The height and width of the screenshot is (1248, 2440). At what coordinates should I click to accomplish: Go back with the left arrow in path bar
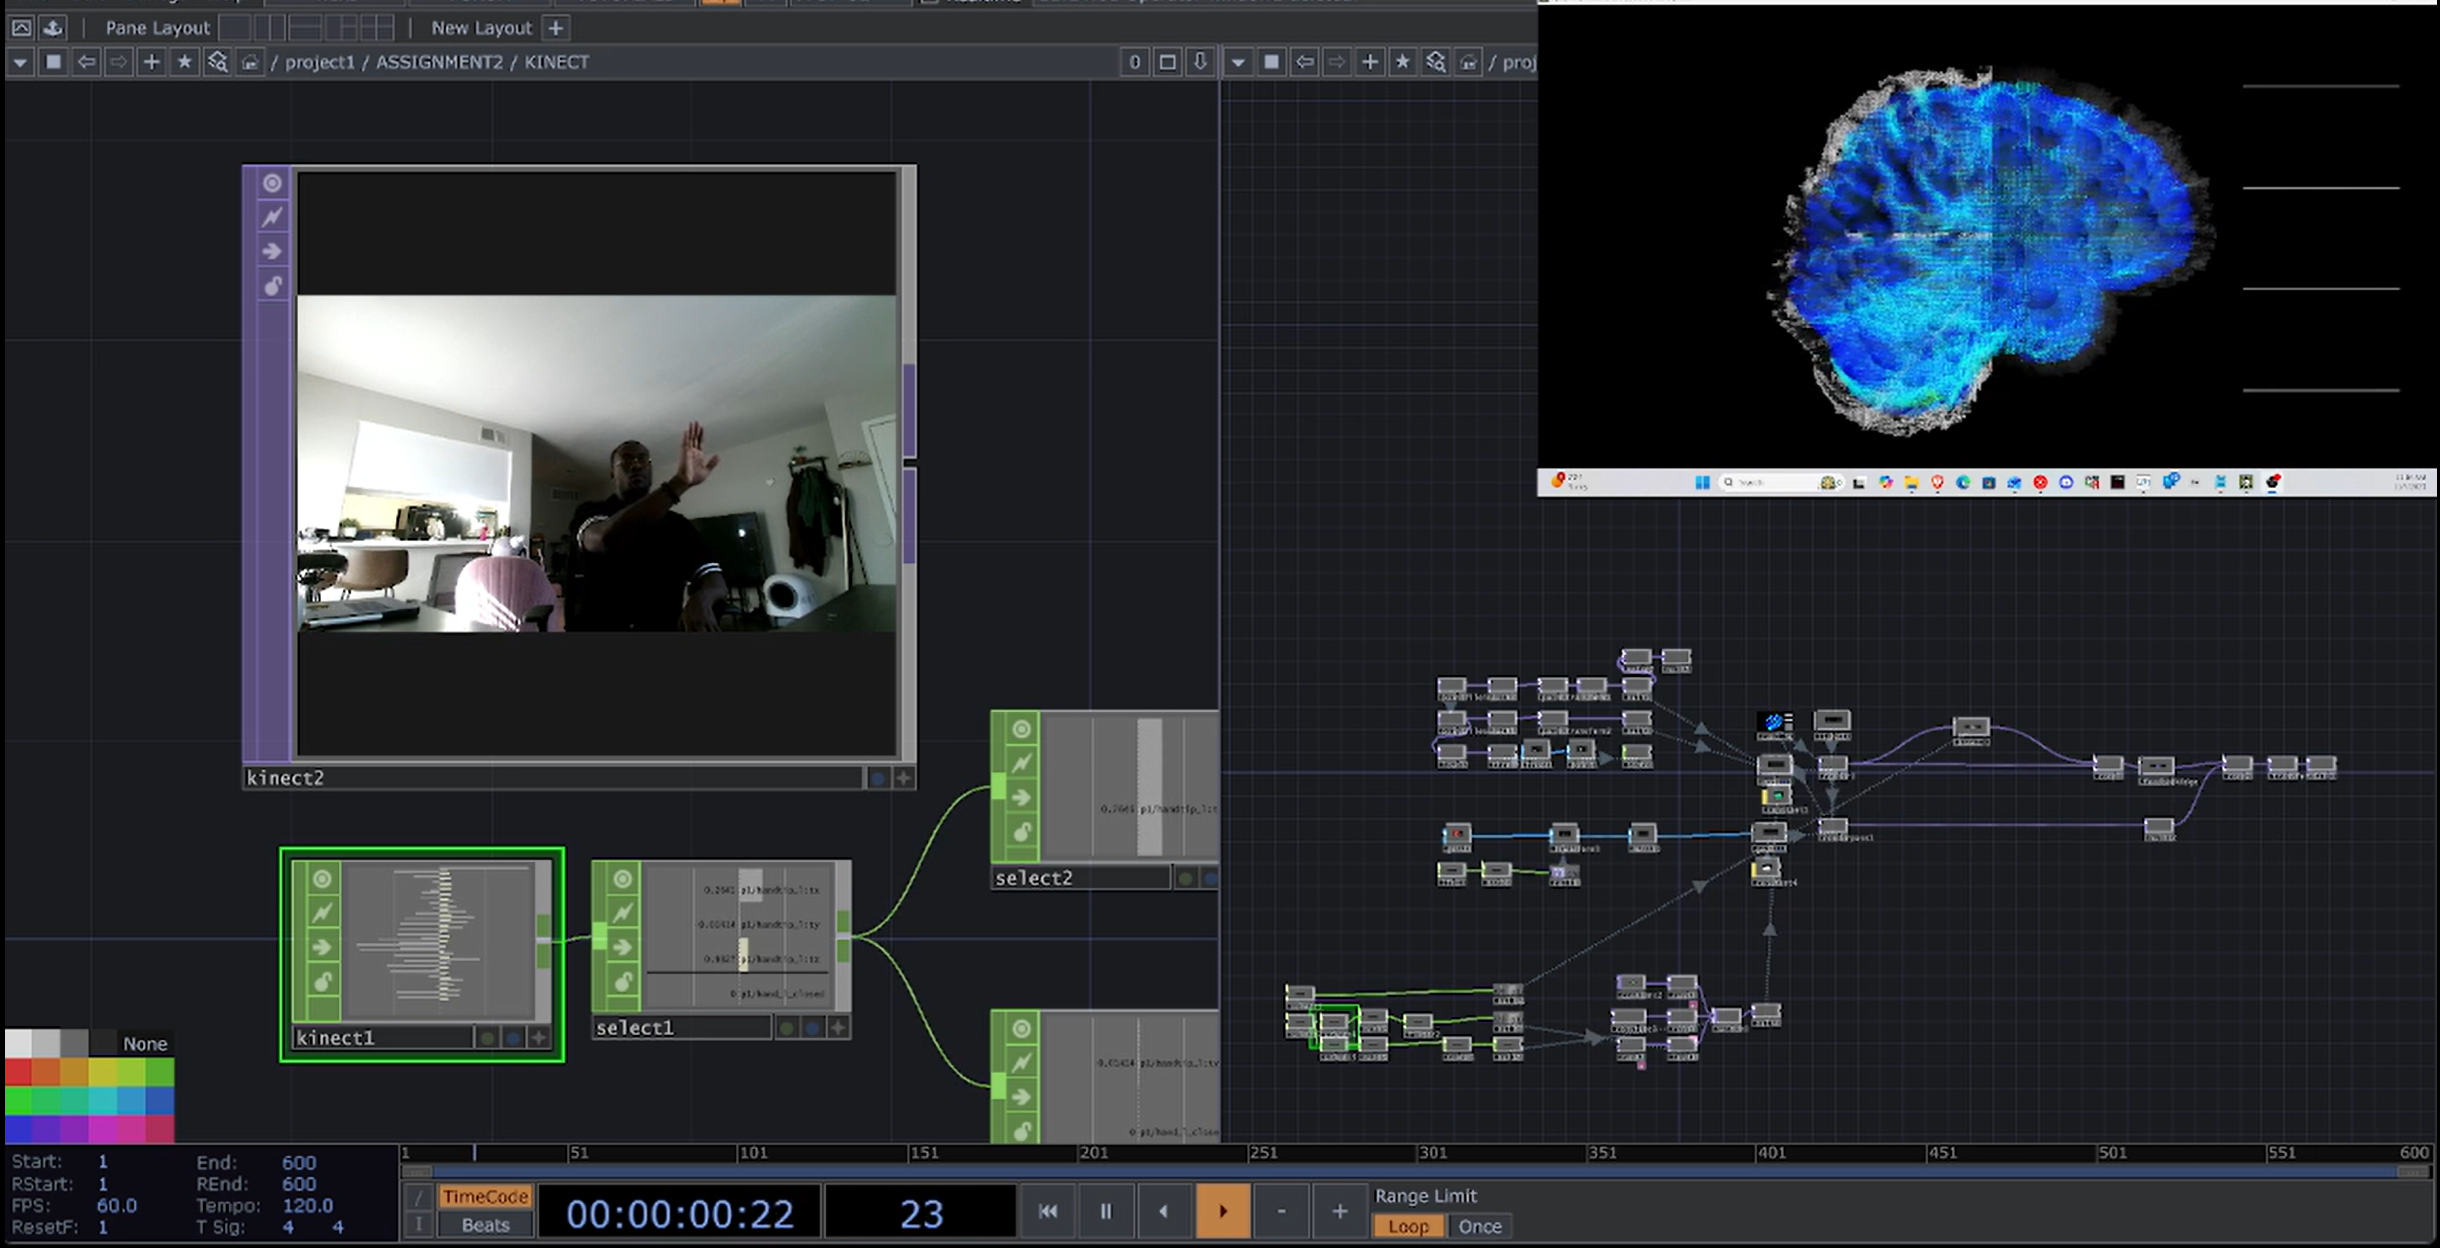(x=87, y=62)
